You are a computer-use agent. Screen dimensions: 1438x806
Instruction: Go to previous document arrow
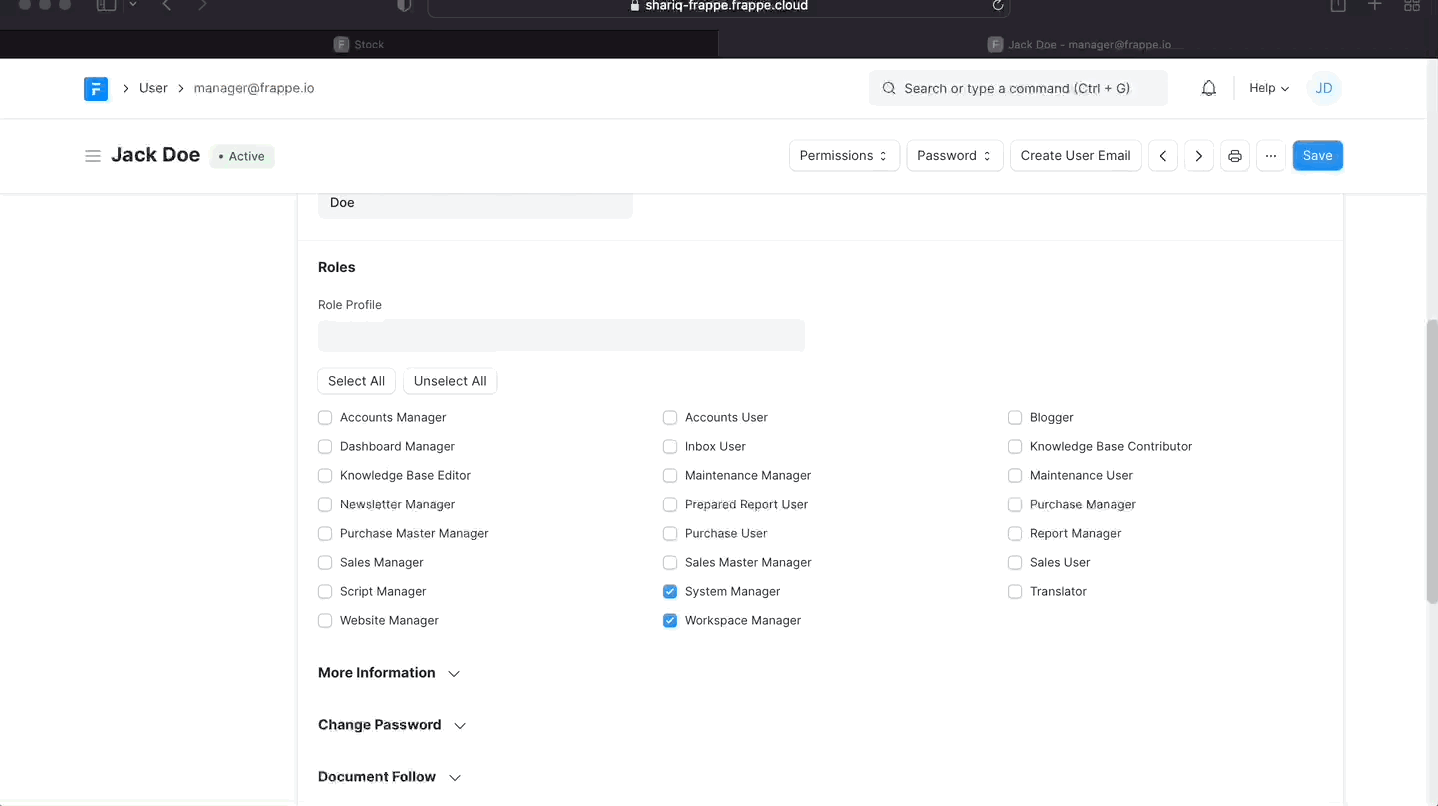click(x=1163, y=156)
